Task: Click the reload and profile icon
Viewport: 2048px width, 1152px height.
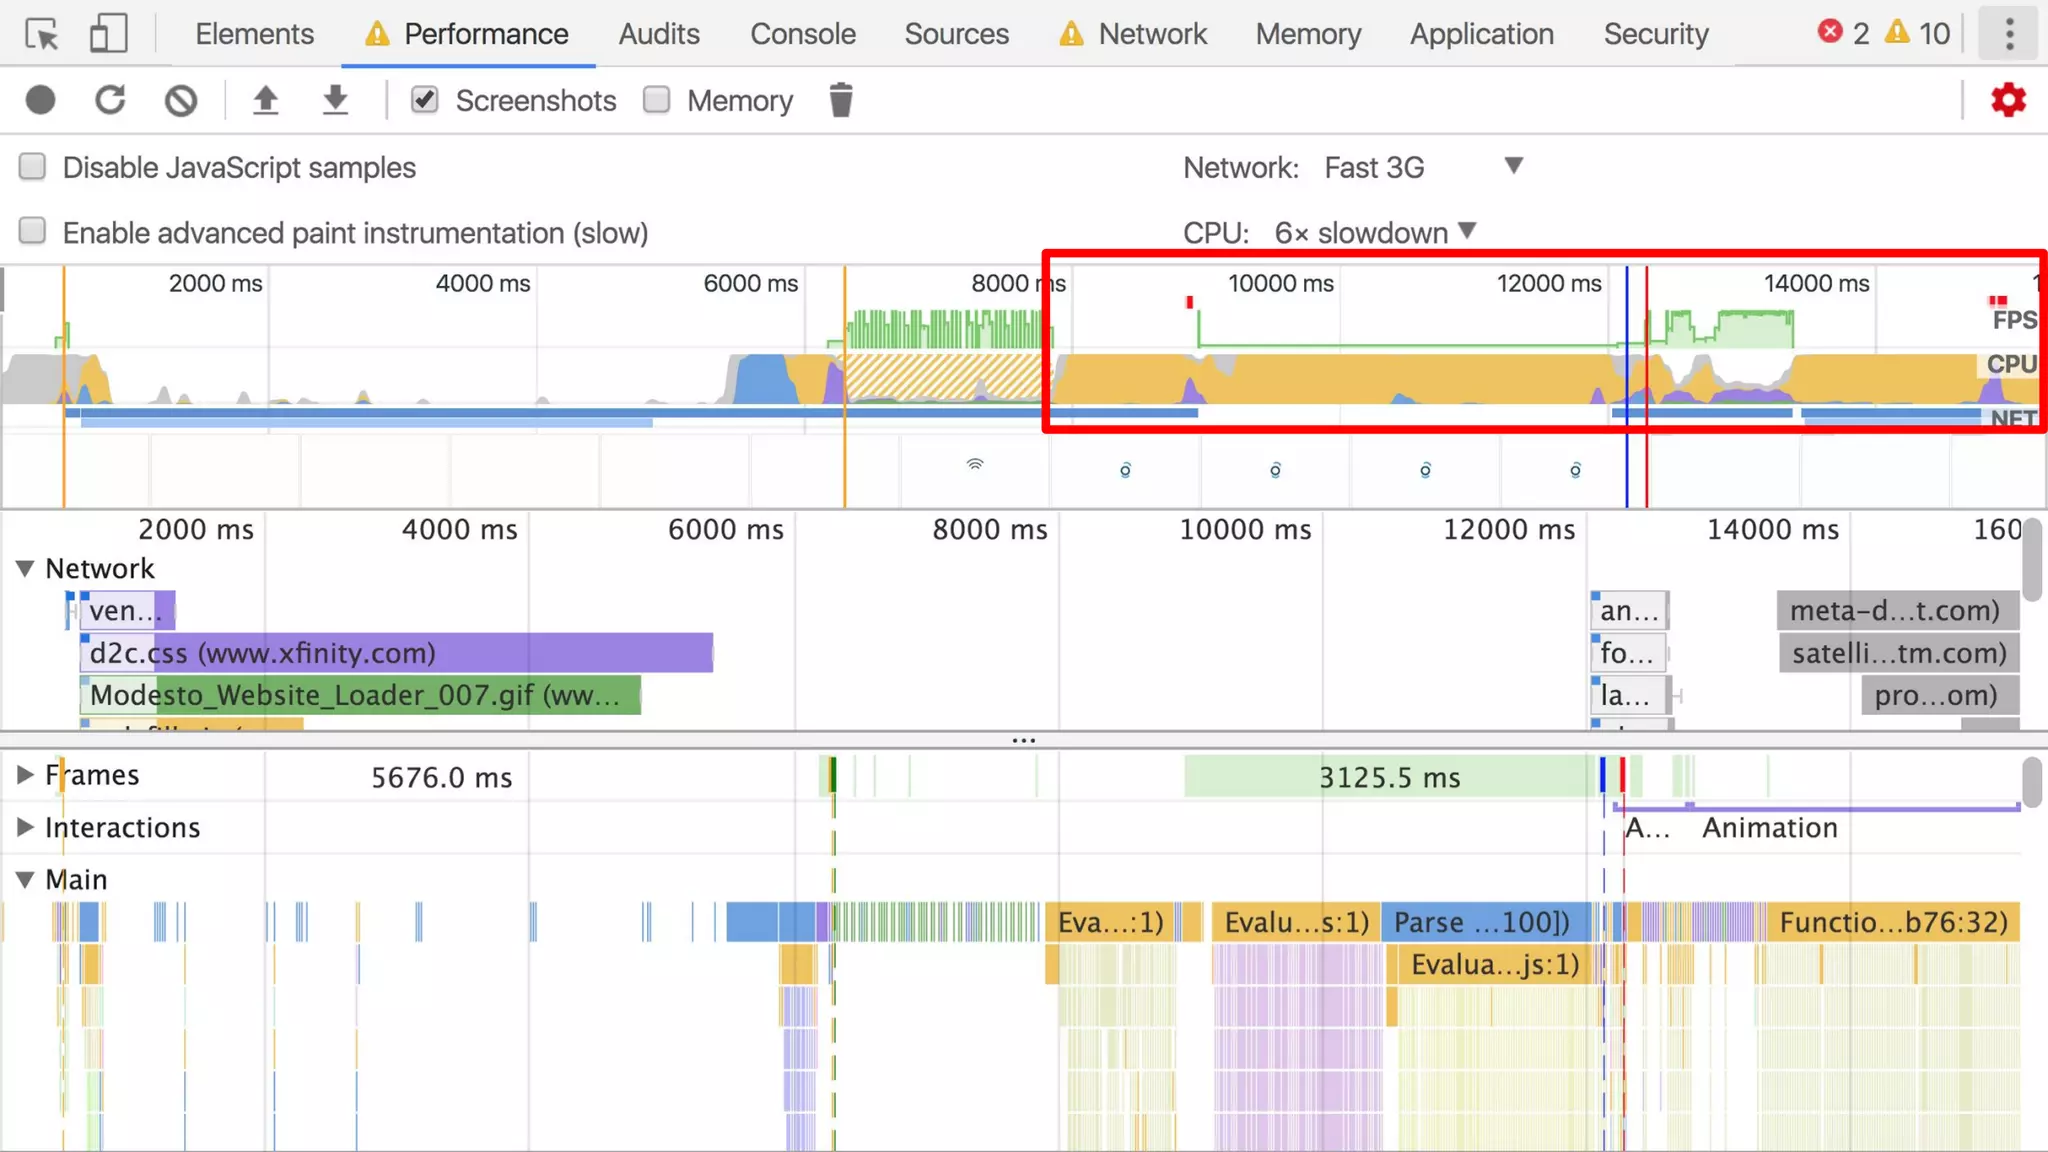Action: pos(110,100)
